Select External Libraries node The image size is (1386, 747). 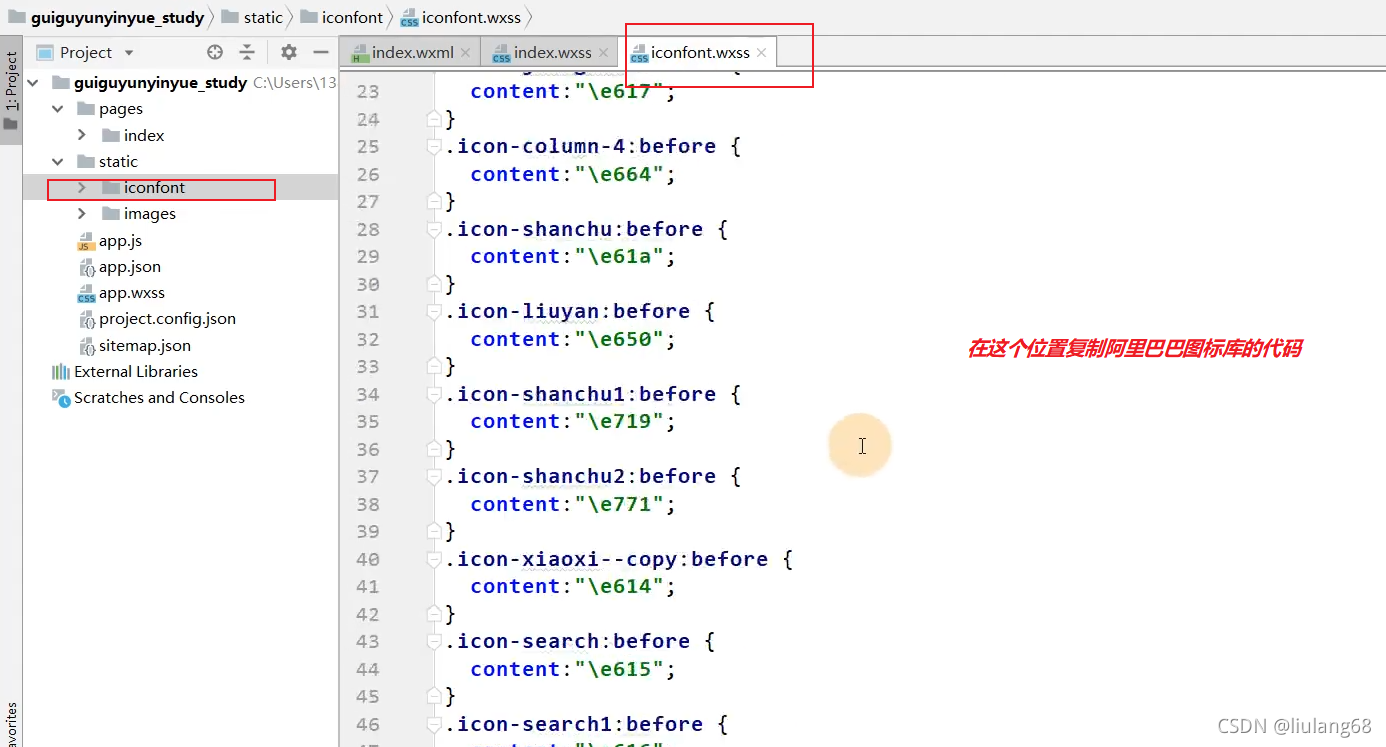[x=136, y=371]
